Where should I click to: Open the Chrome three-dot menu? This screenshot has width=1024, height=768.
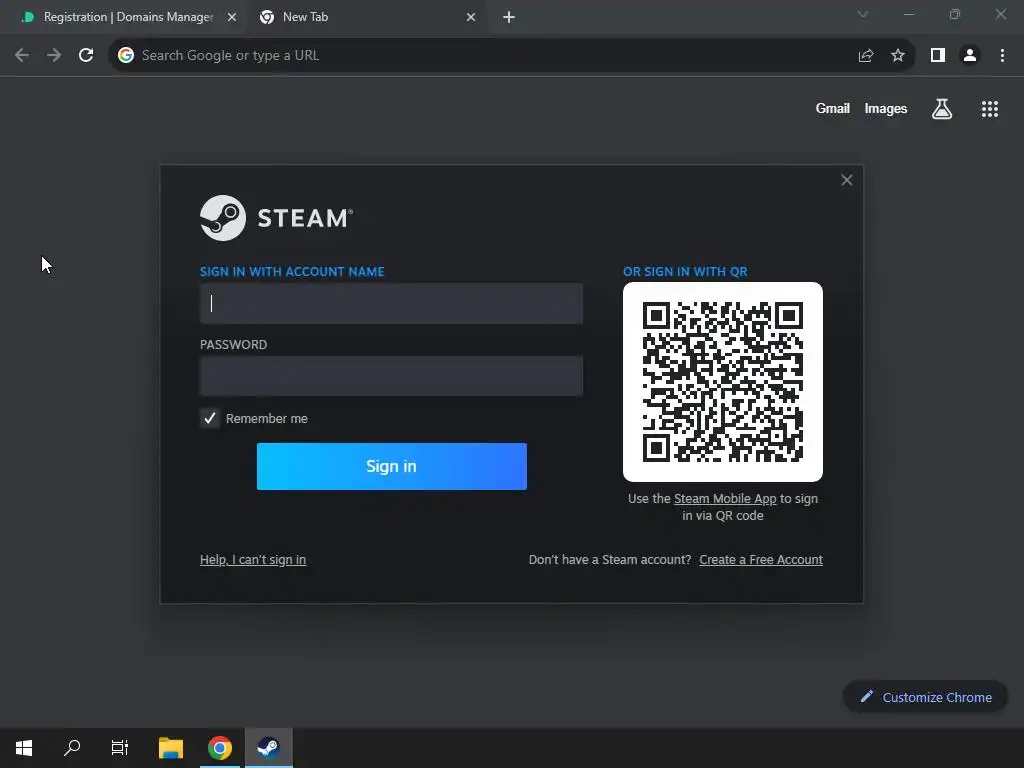tap(1002, 56)
